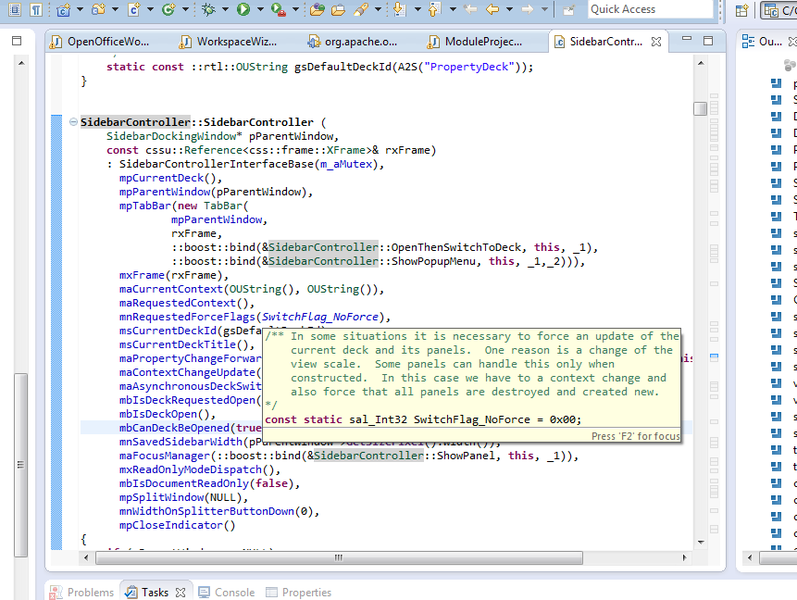Click the new C source file icon
Screen dimensions: 797x600
134,9
